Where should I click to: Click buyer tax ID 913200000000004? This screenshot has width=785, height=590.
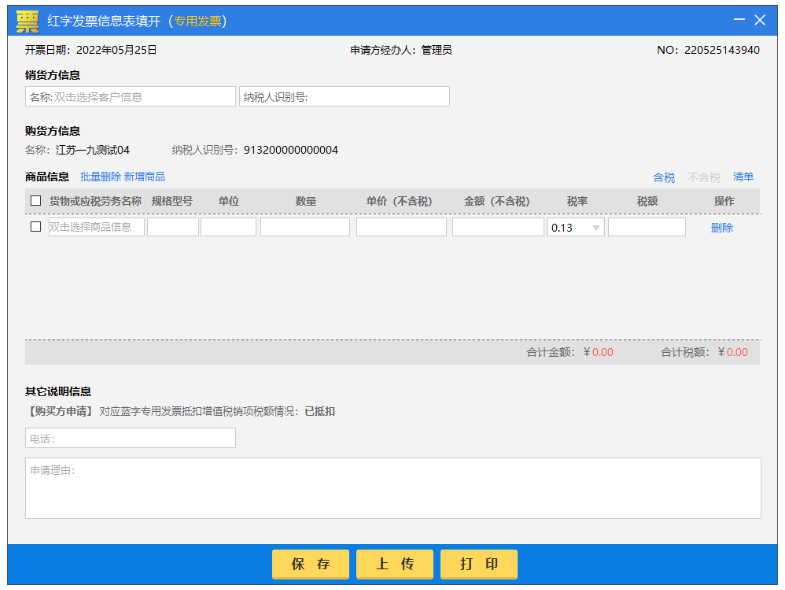click(x=291, y=150)
